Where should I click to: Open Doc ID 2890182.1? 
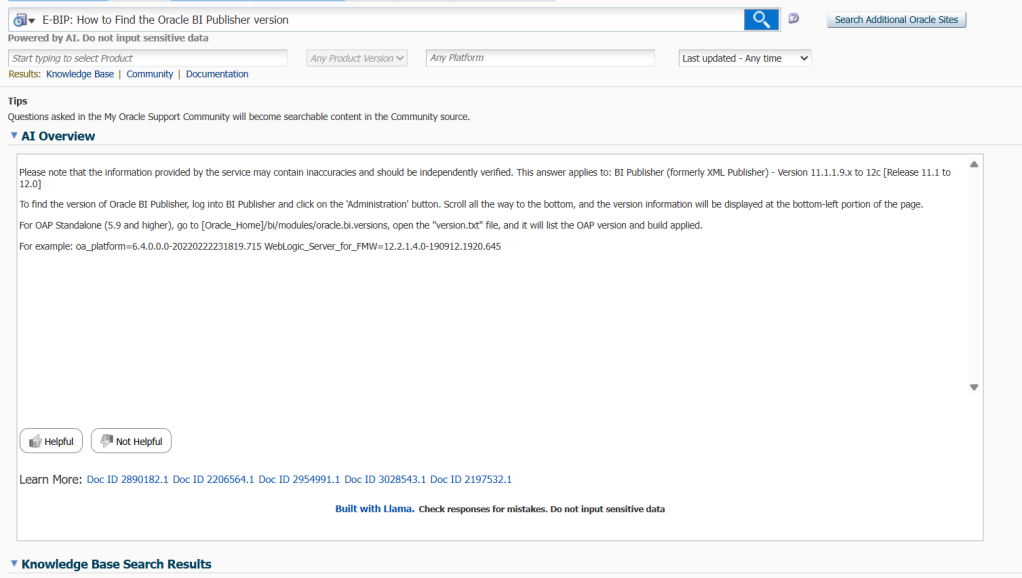tap(127, 480)
